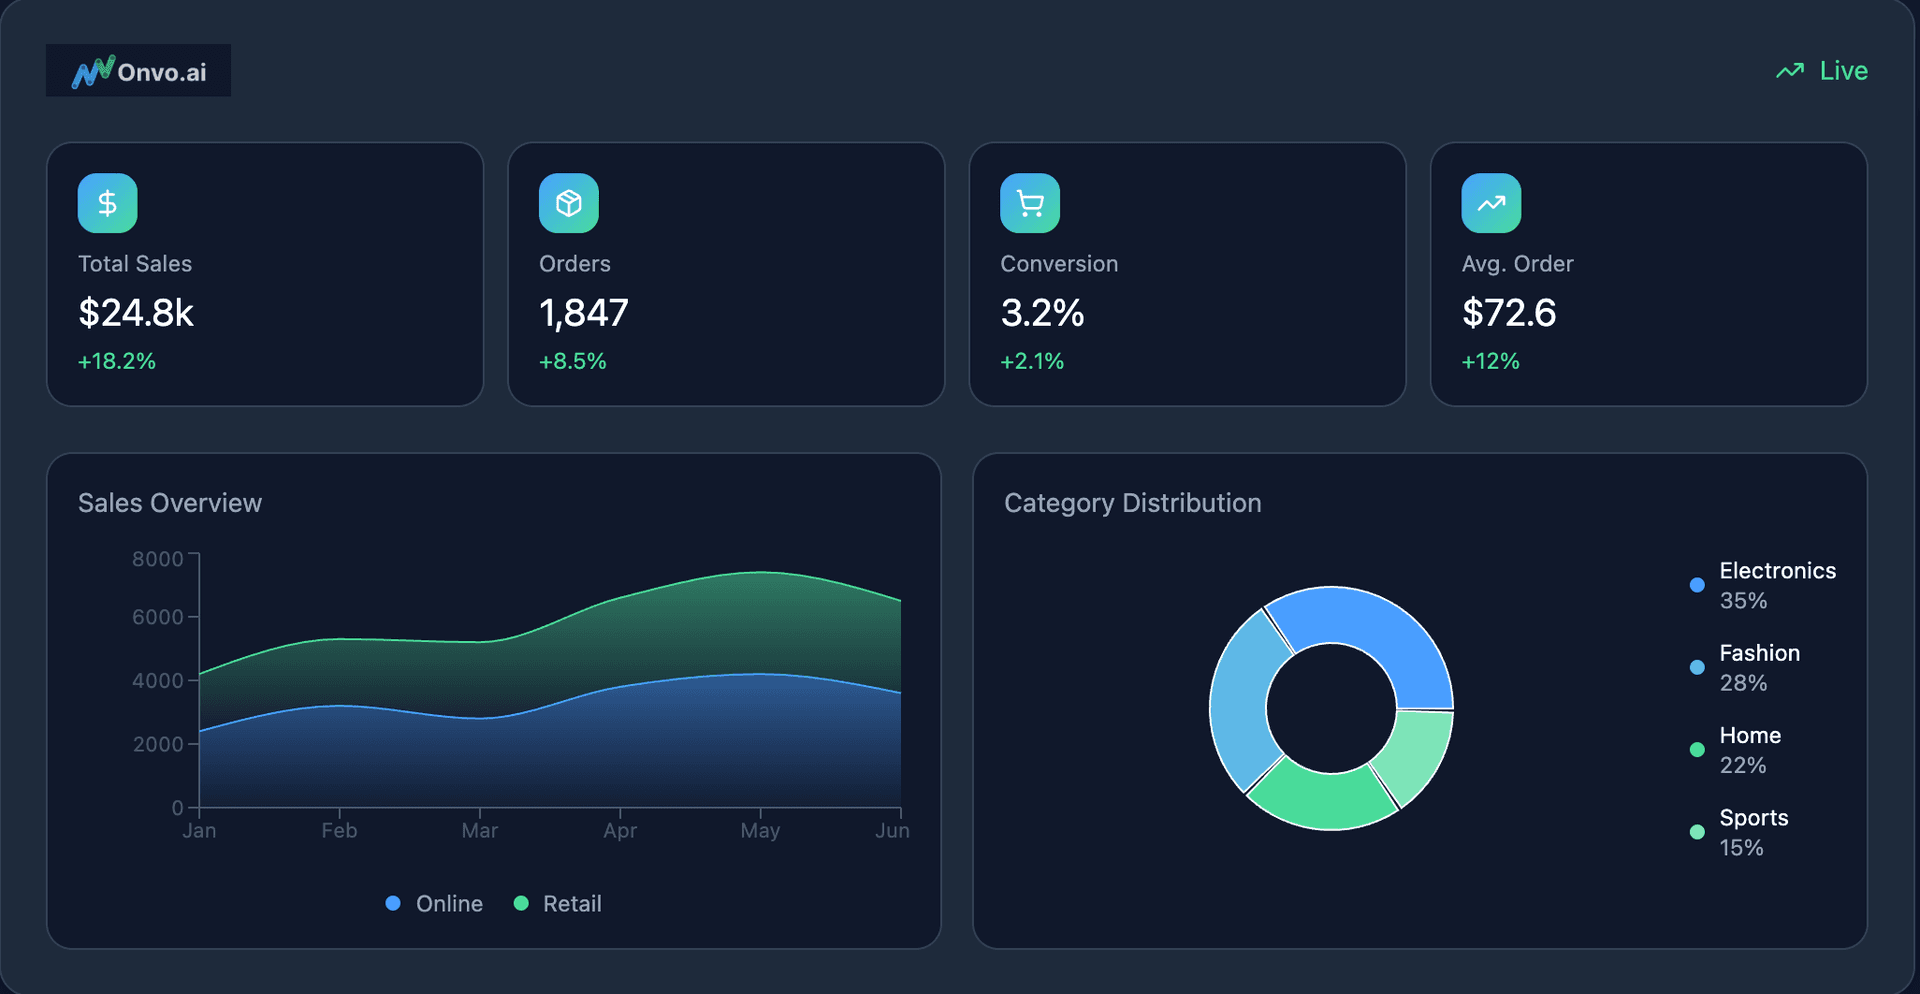Image resolution: width=1920 pixels, height=994 pixels.
Task: Click the $72.6 Avg. Order value
Action: coord(1508,313)
